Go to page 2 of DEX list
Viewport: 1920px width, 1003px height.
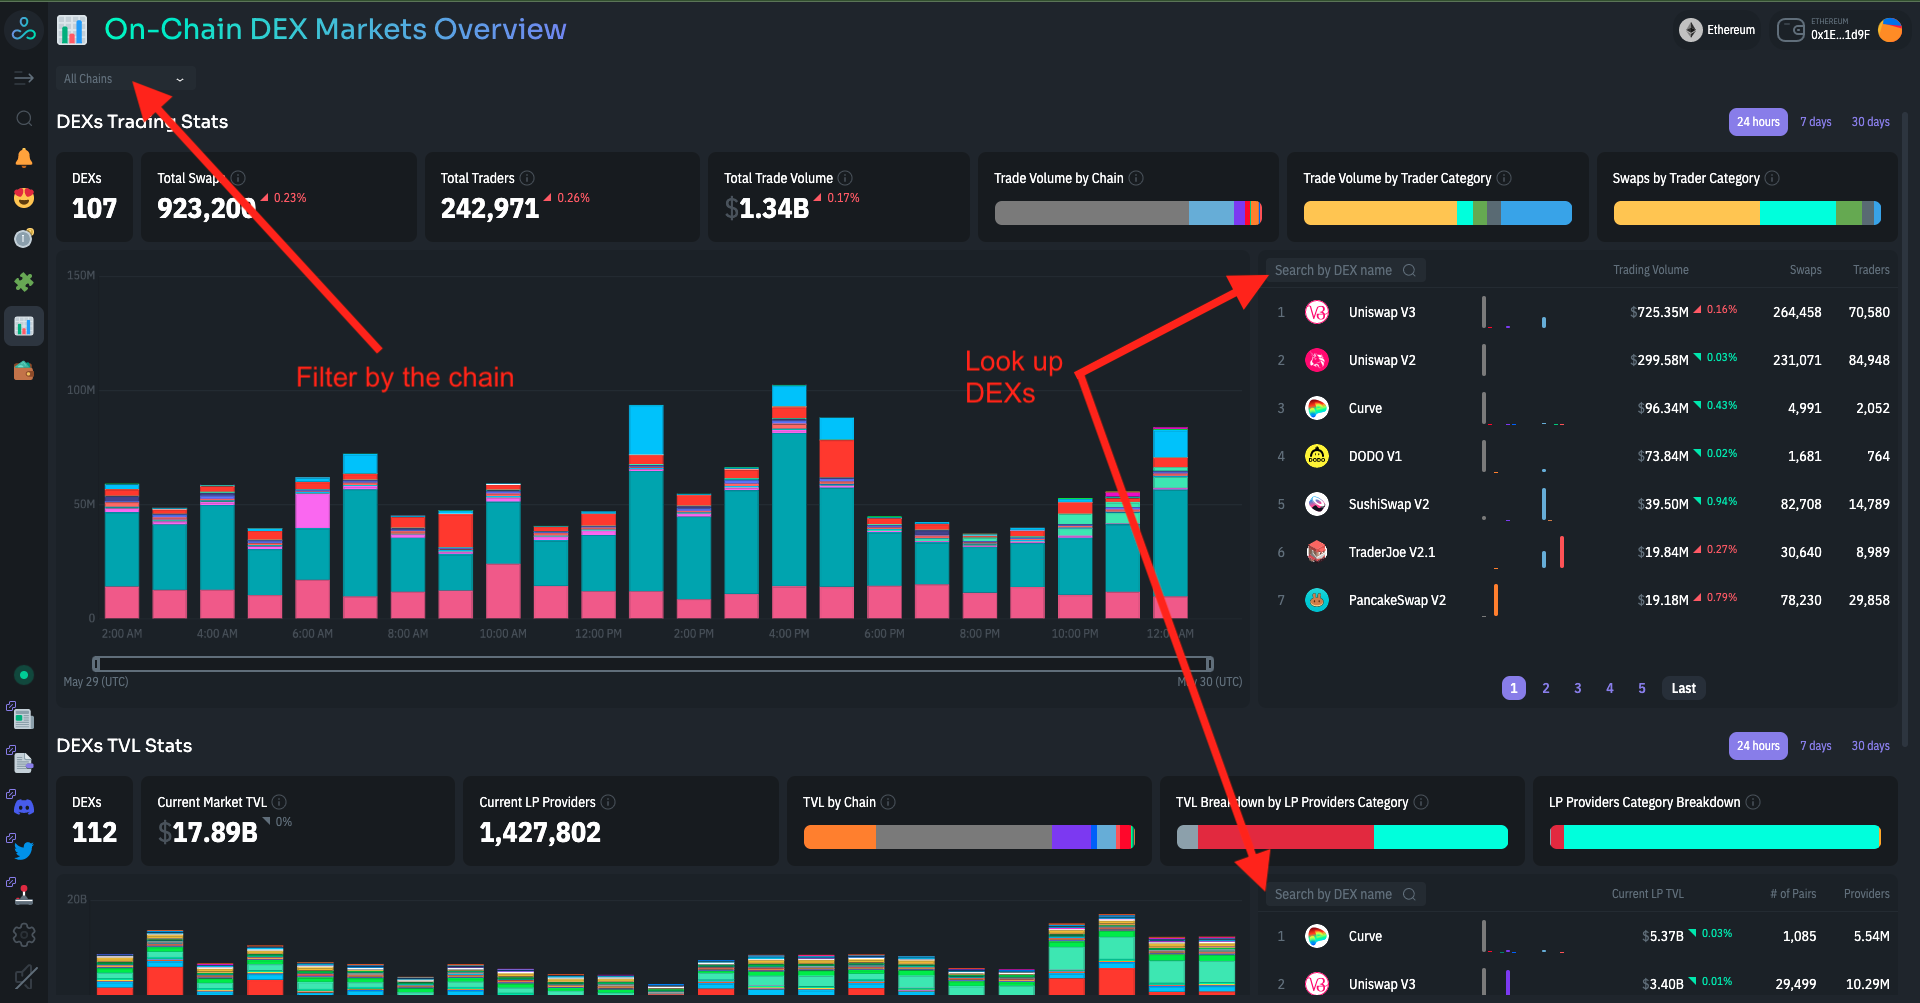pyautogui.click(x=1545, y=688)
